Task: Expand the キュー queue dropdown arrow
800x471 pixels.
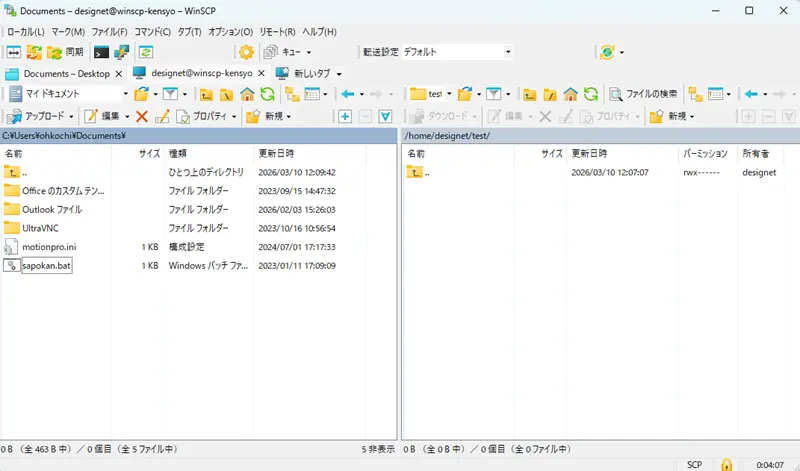Action: click(309, 52)
